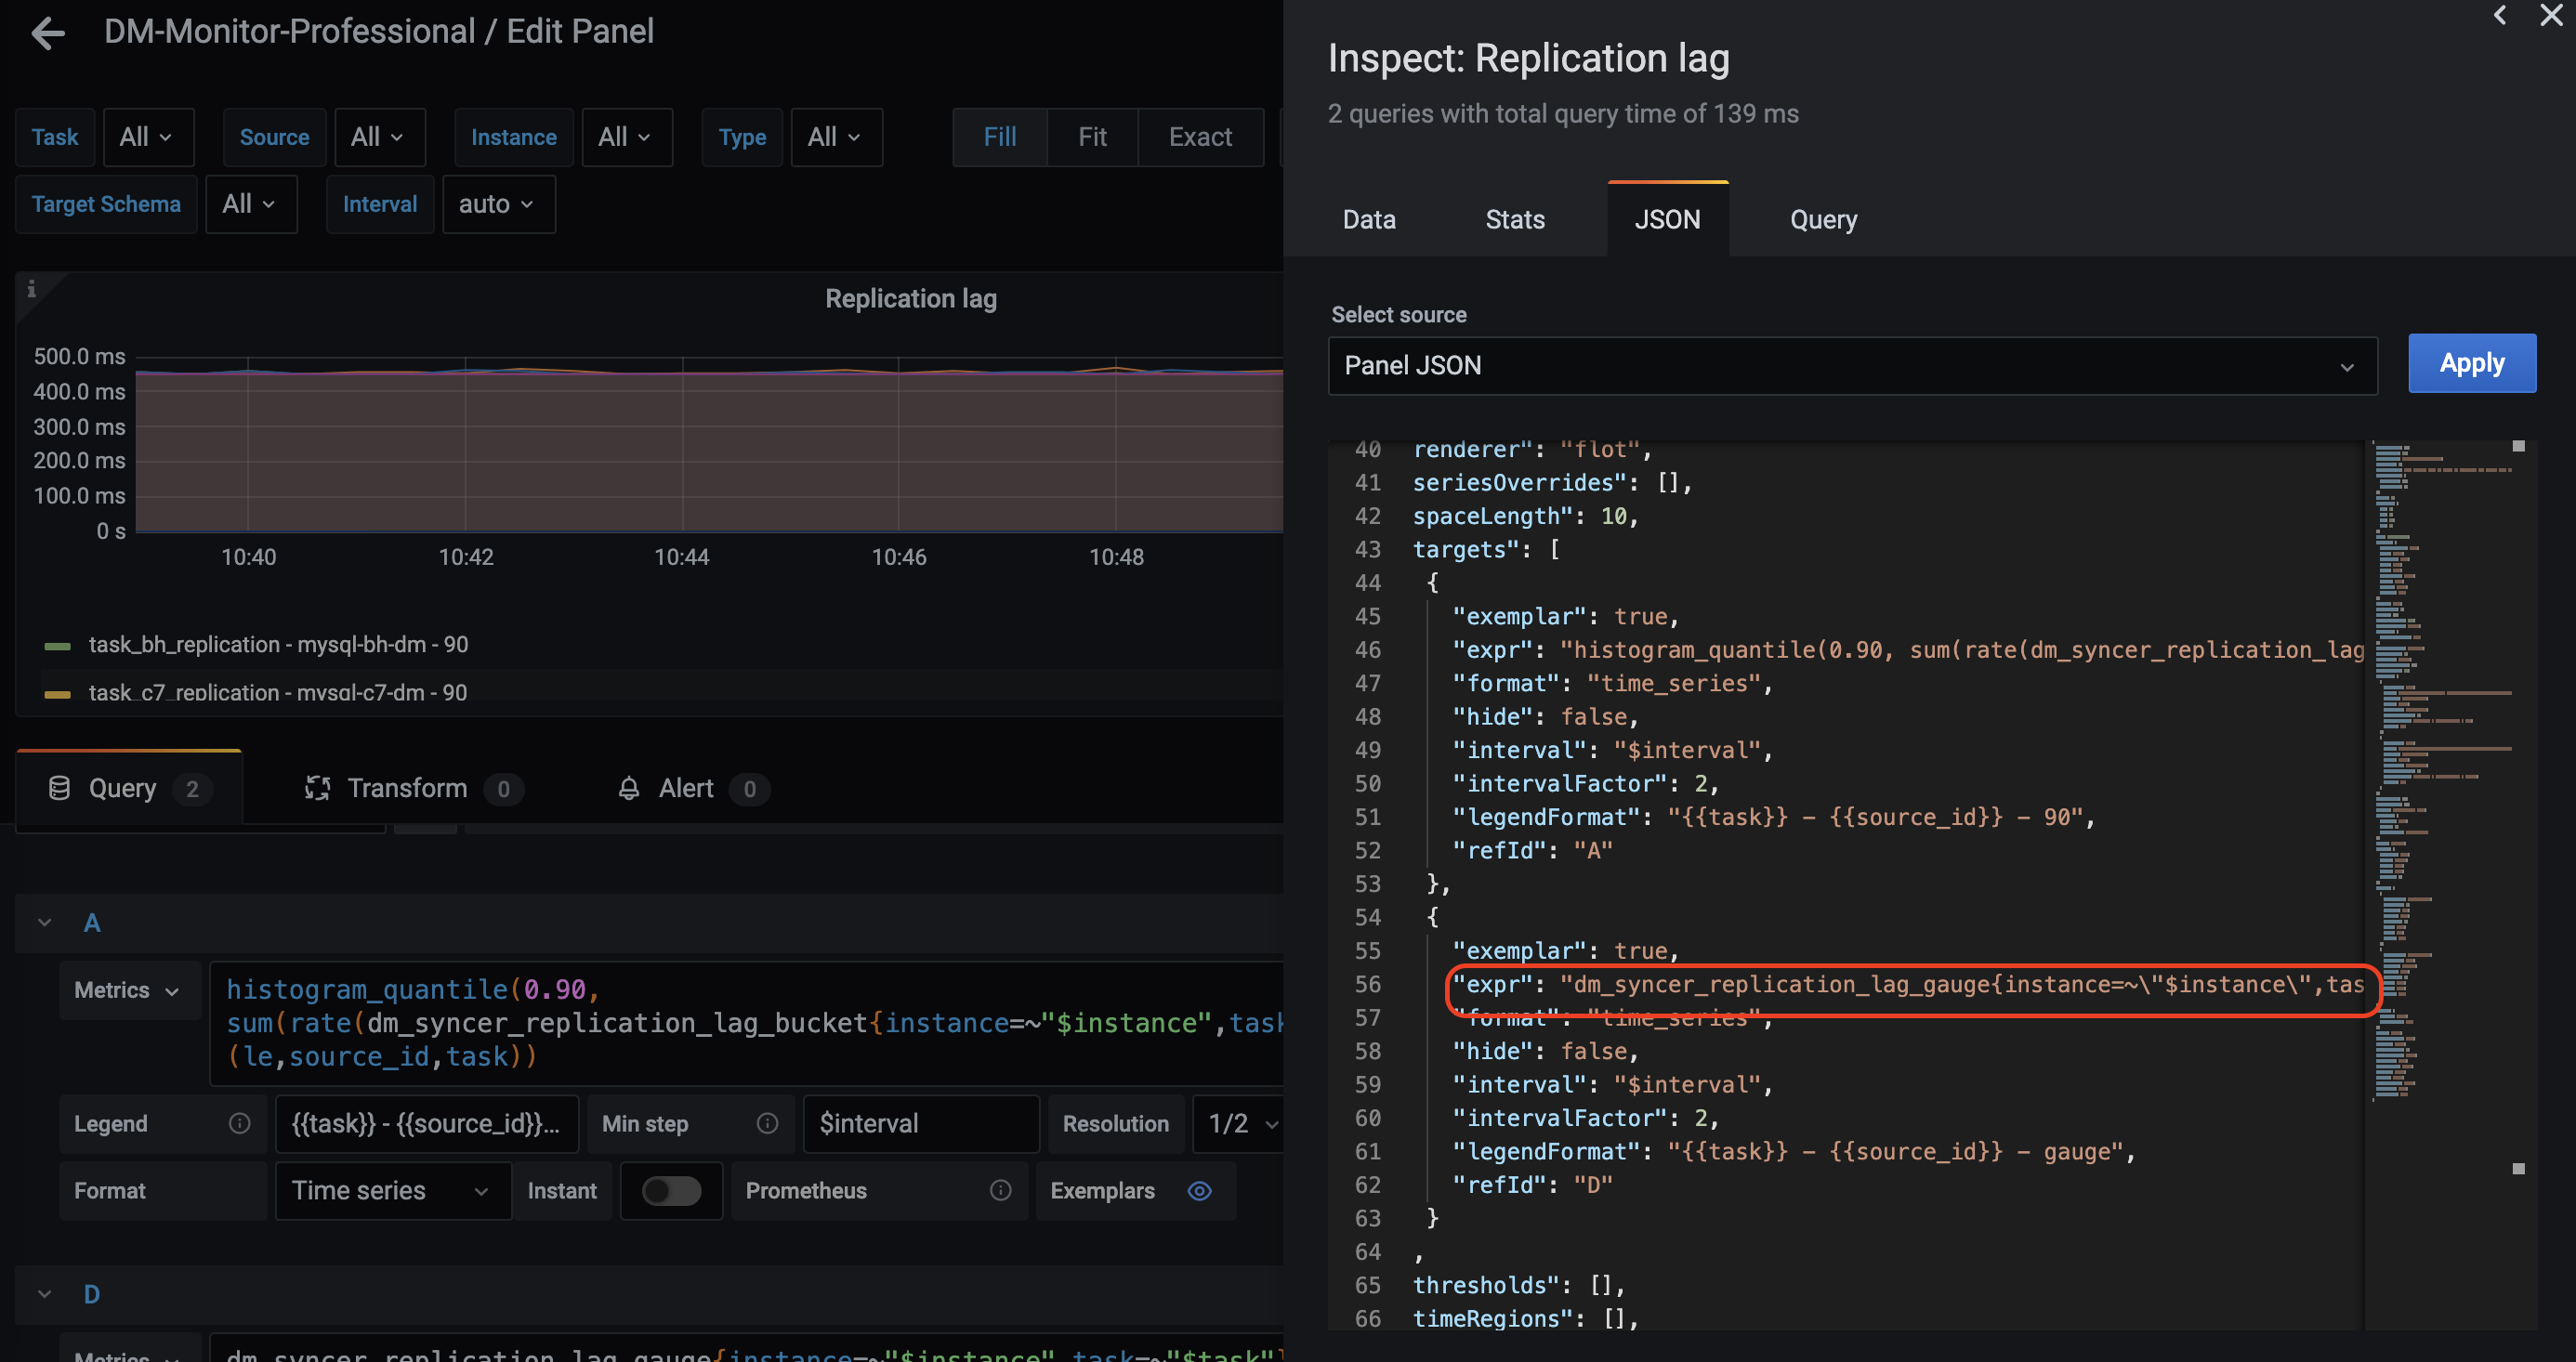Click the task_bh_replication legend color swatch
Image resolution: width=2576 pixels, height=1362 pixels.
tap(58, 645)
